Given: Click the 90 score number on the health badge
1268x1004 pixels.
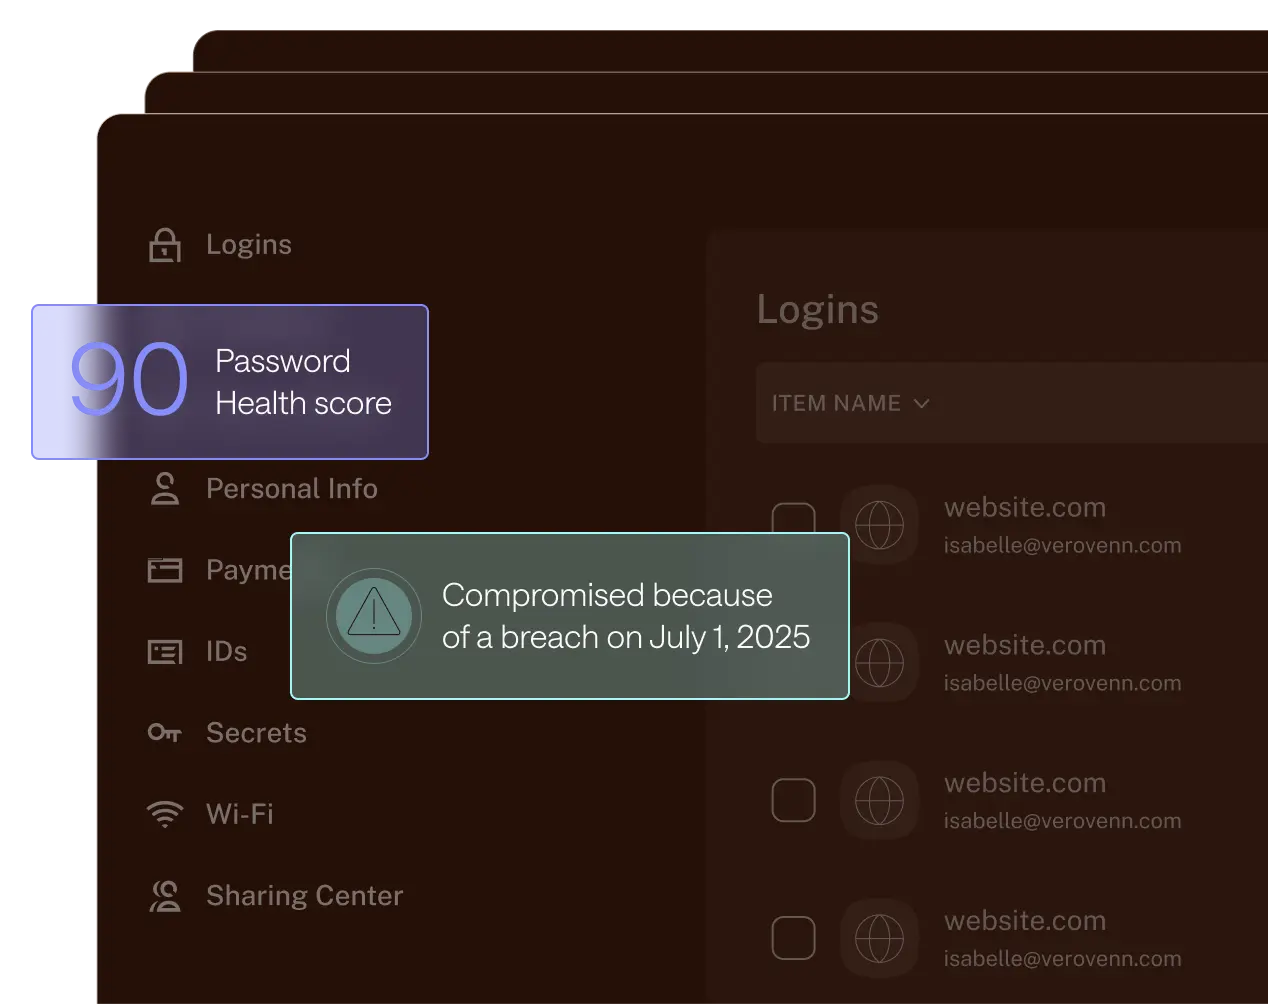Looking at the screenshot, I should 128,381.
